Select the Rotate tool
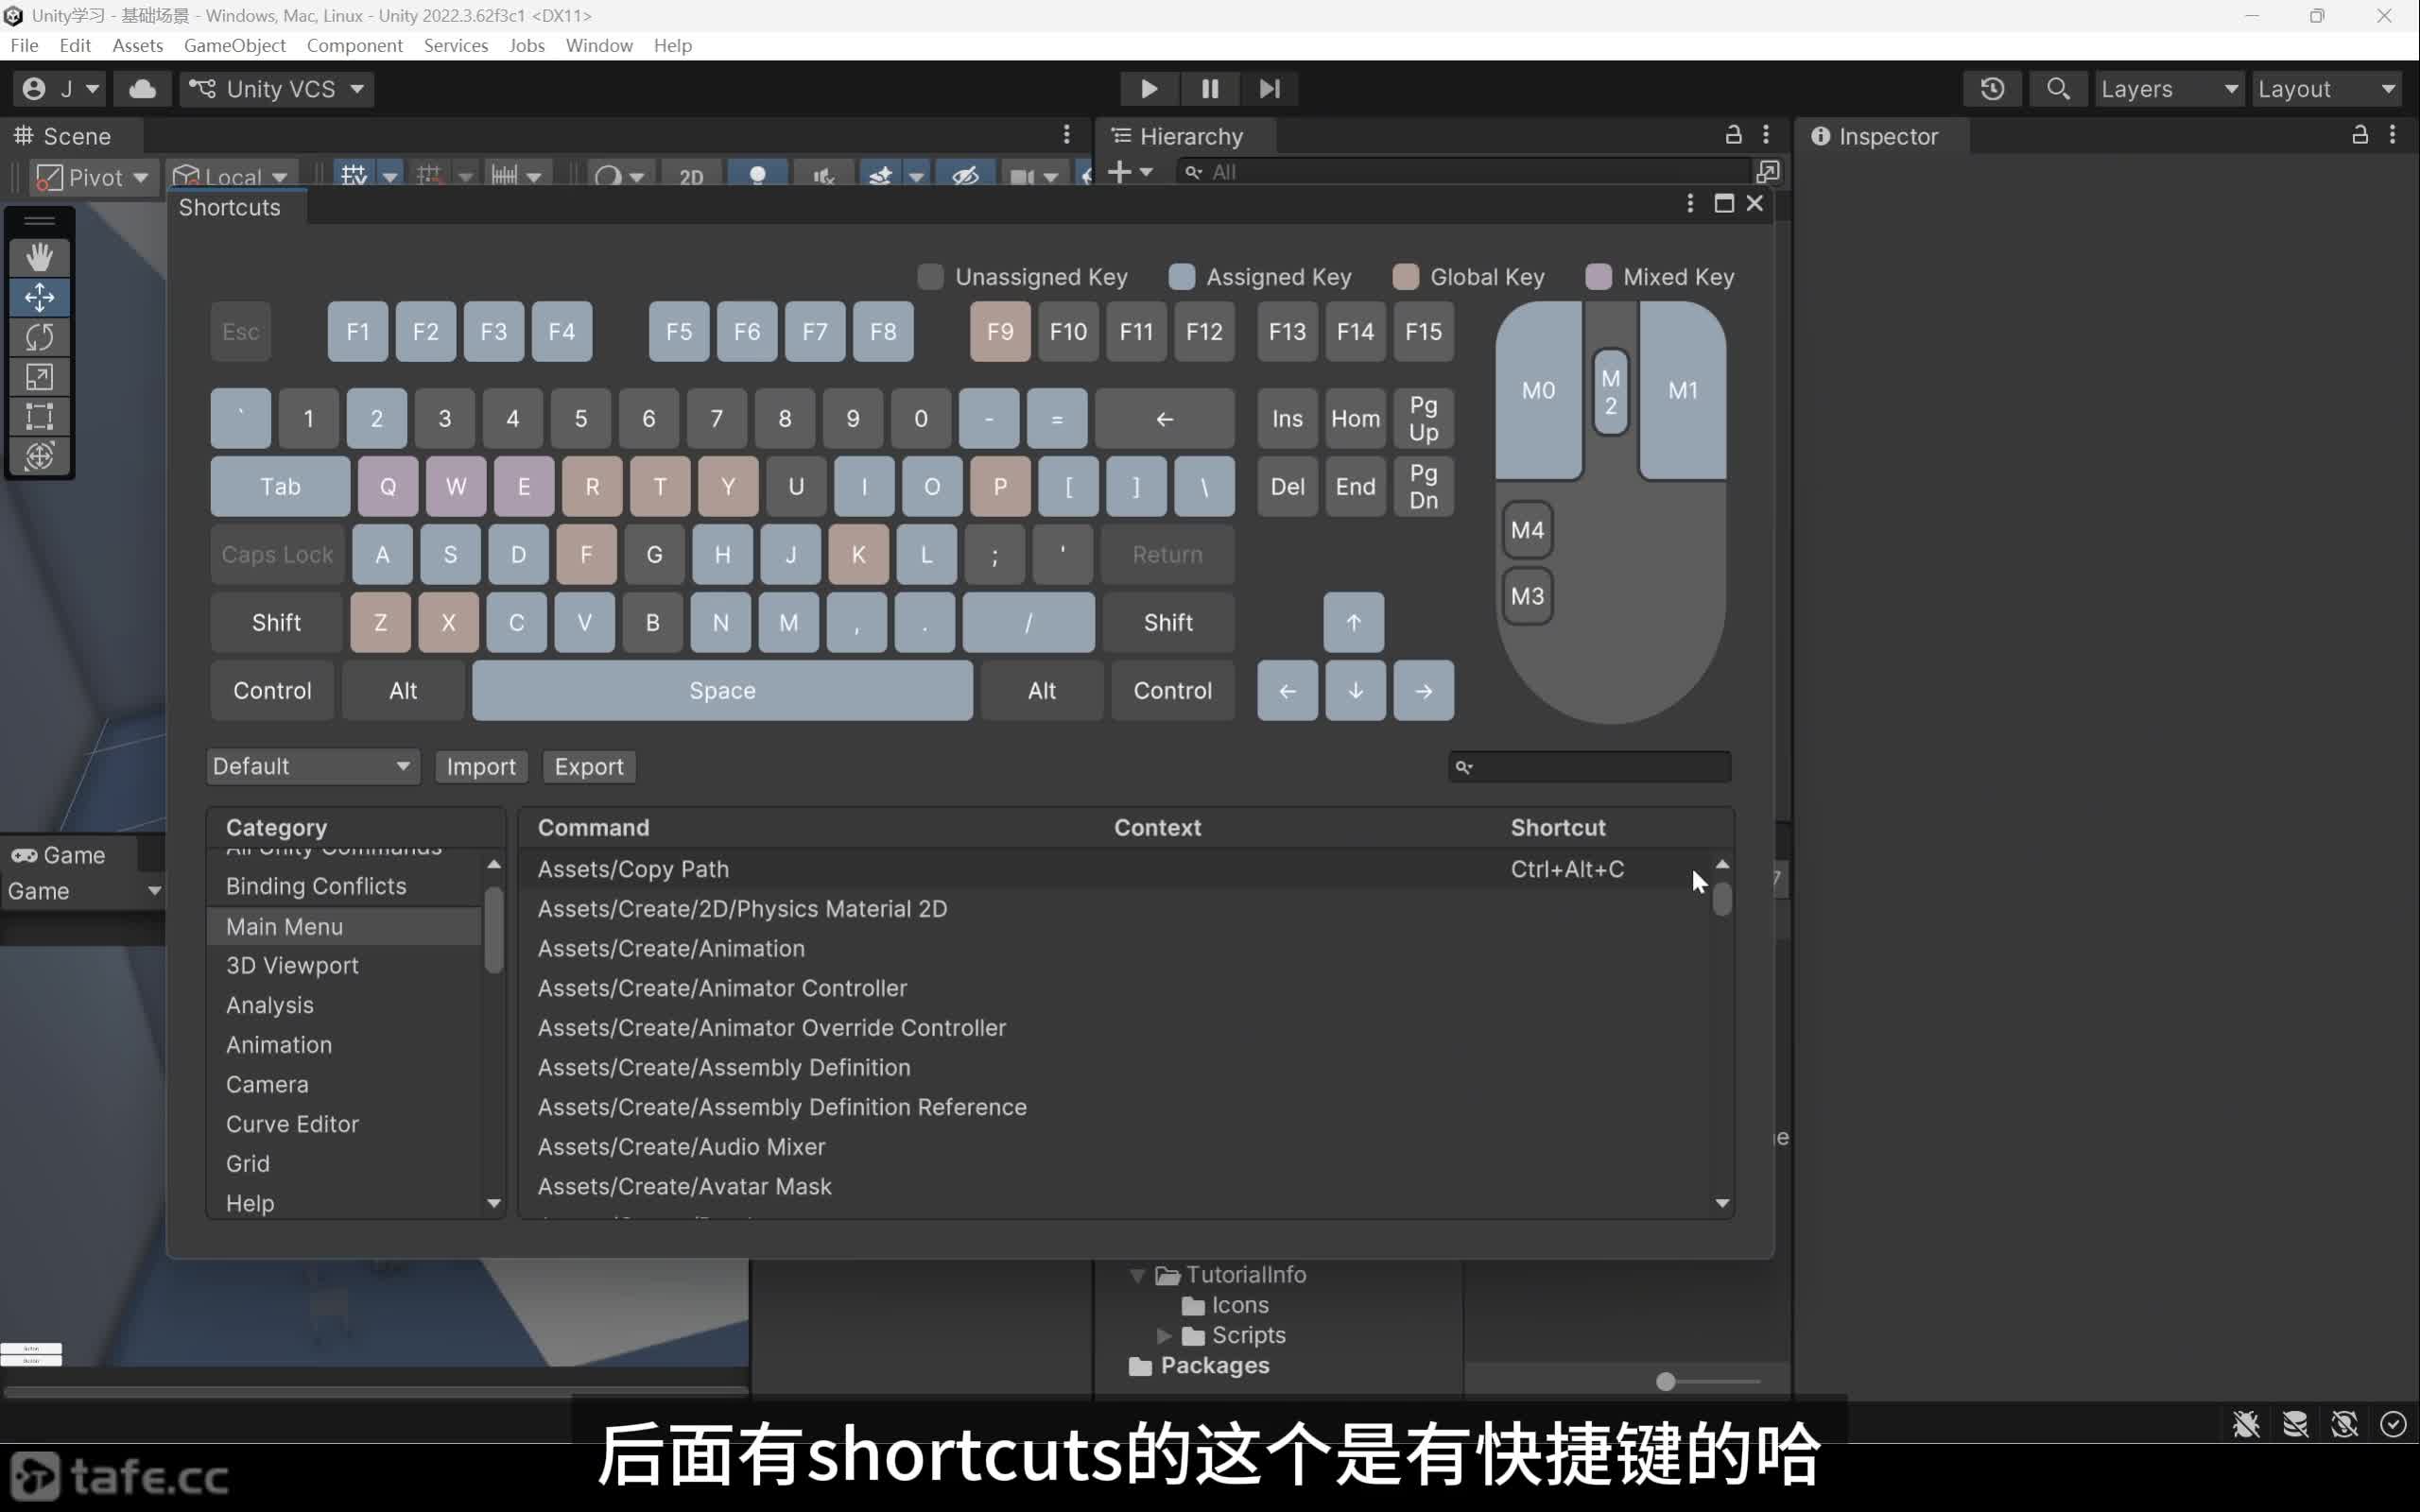2420x1512 pixels. pos(39,337)
